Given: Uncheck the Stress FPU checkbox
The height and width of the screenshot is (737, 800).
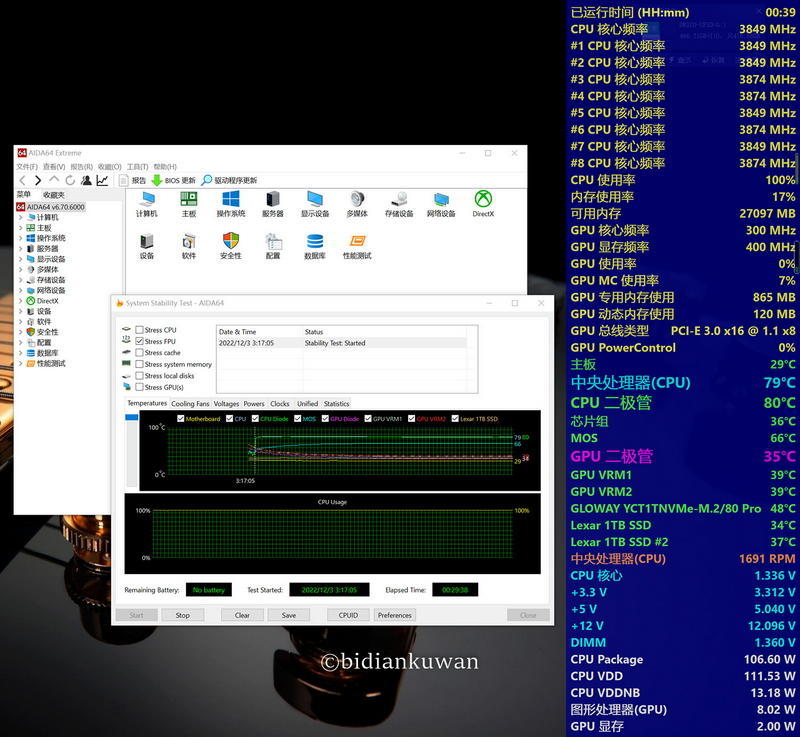Looking at the screenshot, I should point(140,341).
